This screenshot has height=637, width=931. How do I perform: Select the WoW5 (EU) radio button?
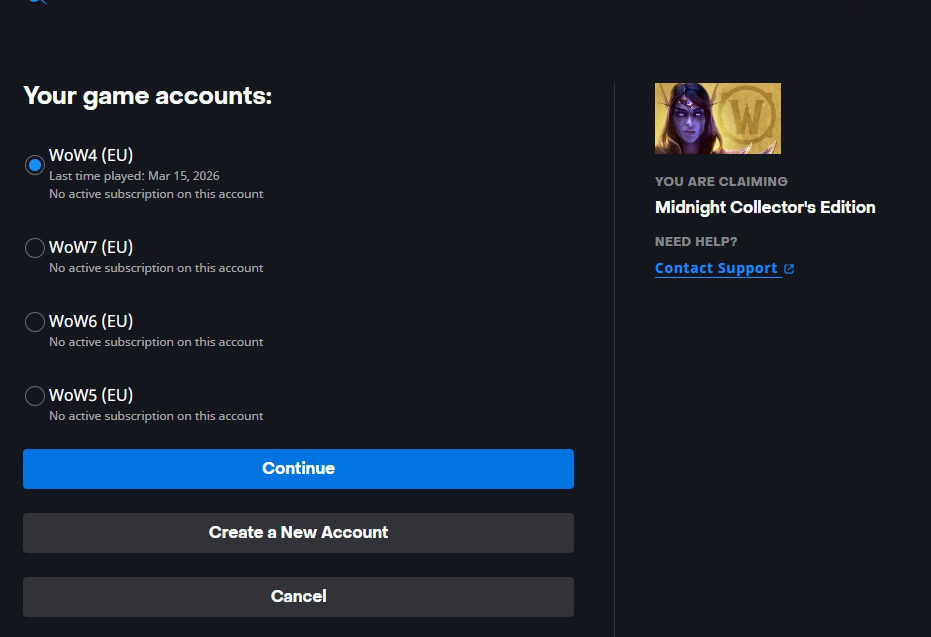click(x=35, y=396)
